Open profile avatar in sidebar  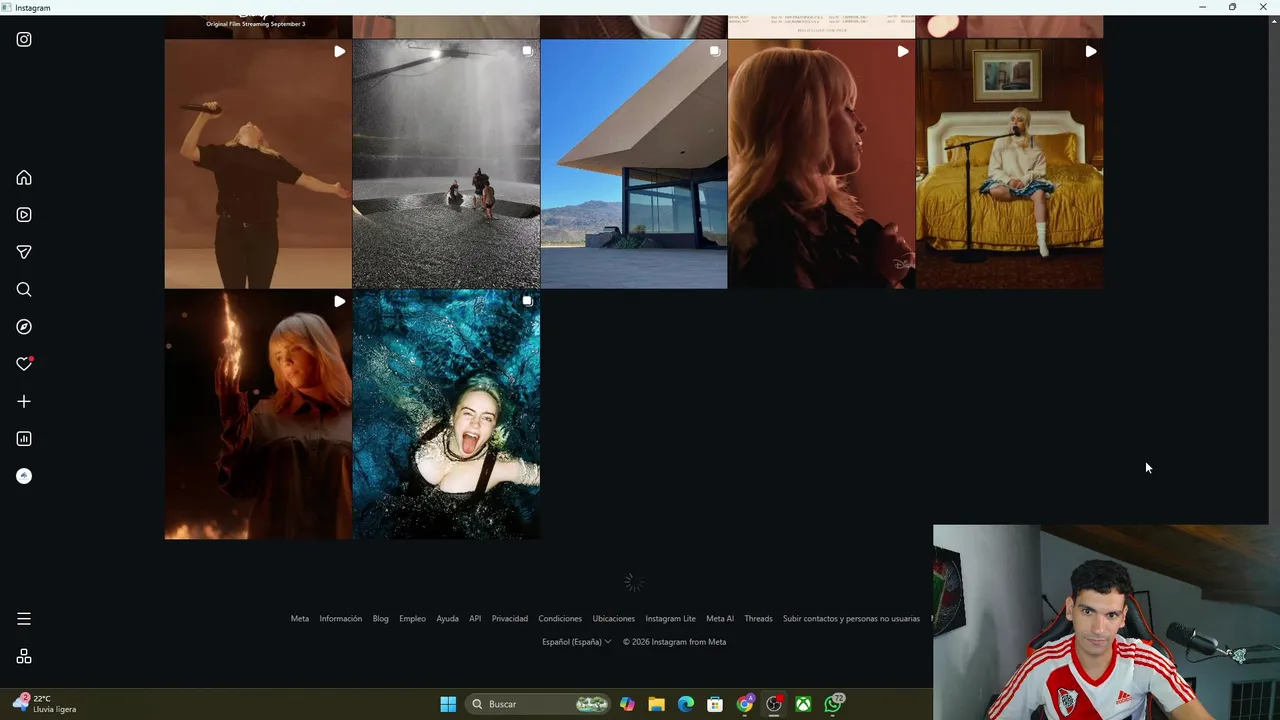click(24, 476)
